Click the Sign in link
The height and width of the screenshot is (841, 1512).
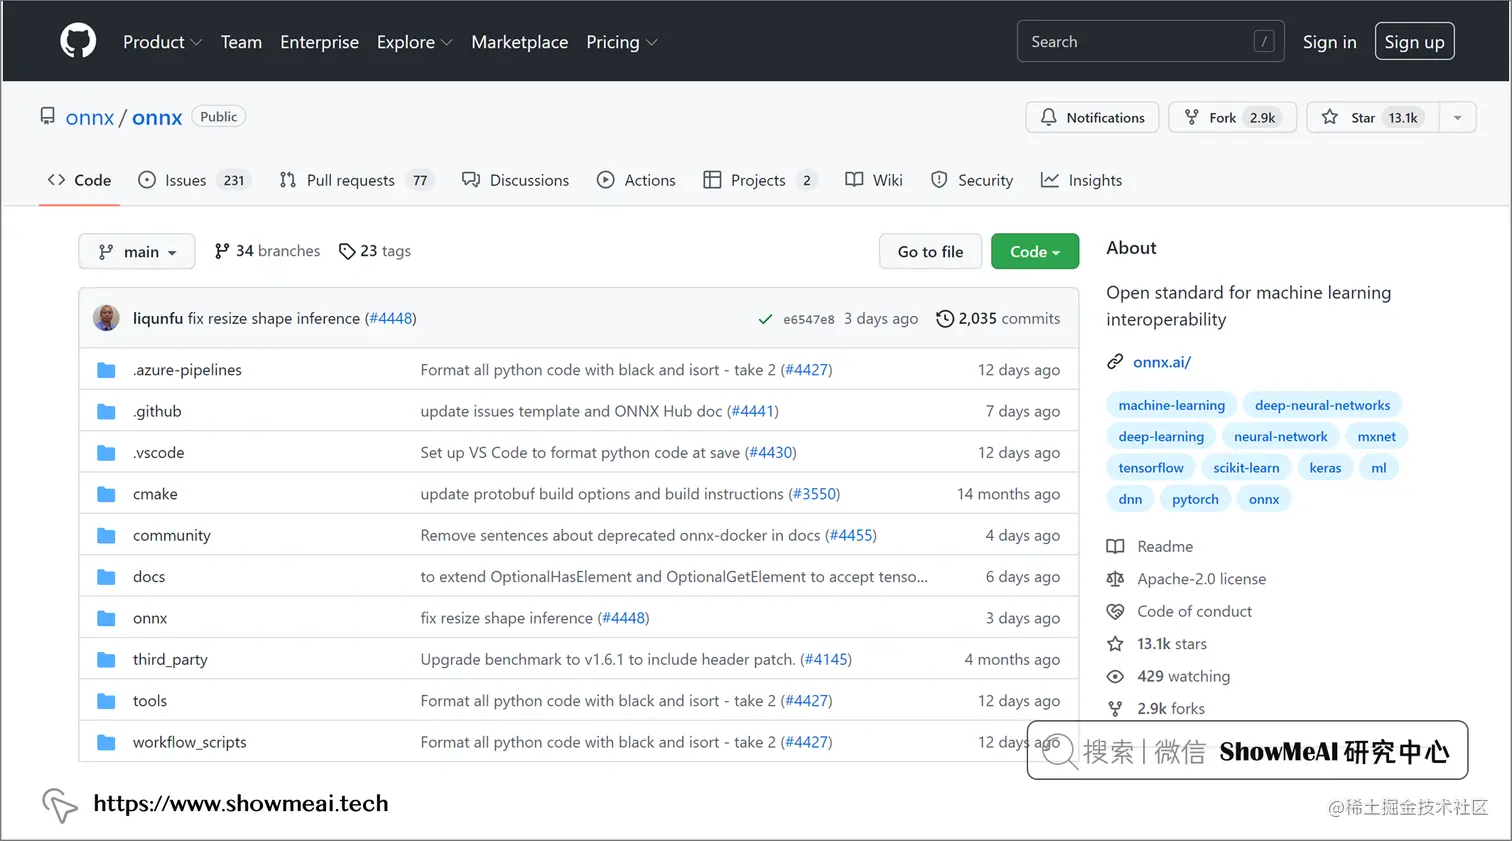coord(1329,42)
